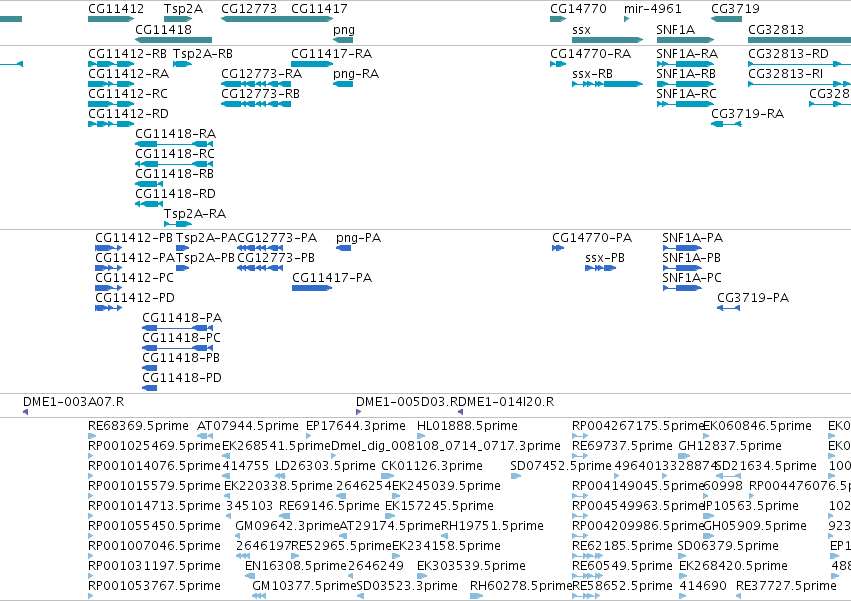The width and height of the screenshot is (851, 601).
Task: Click transcript CG11418-RD
Action: click(x=176, y=194)
